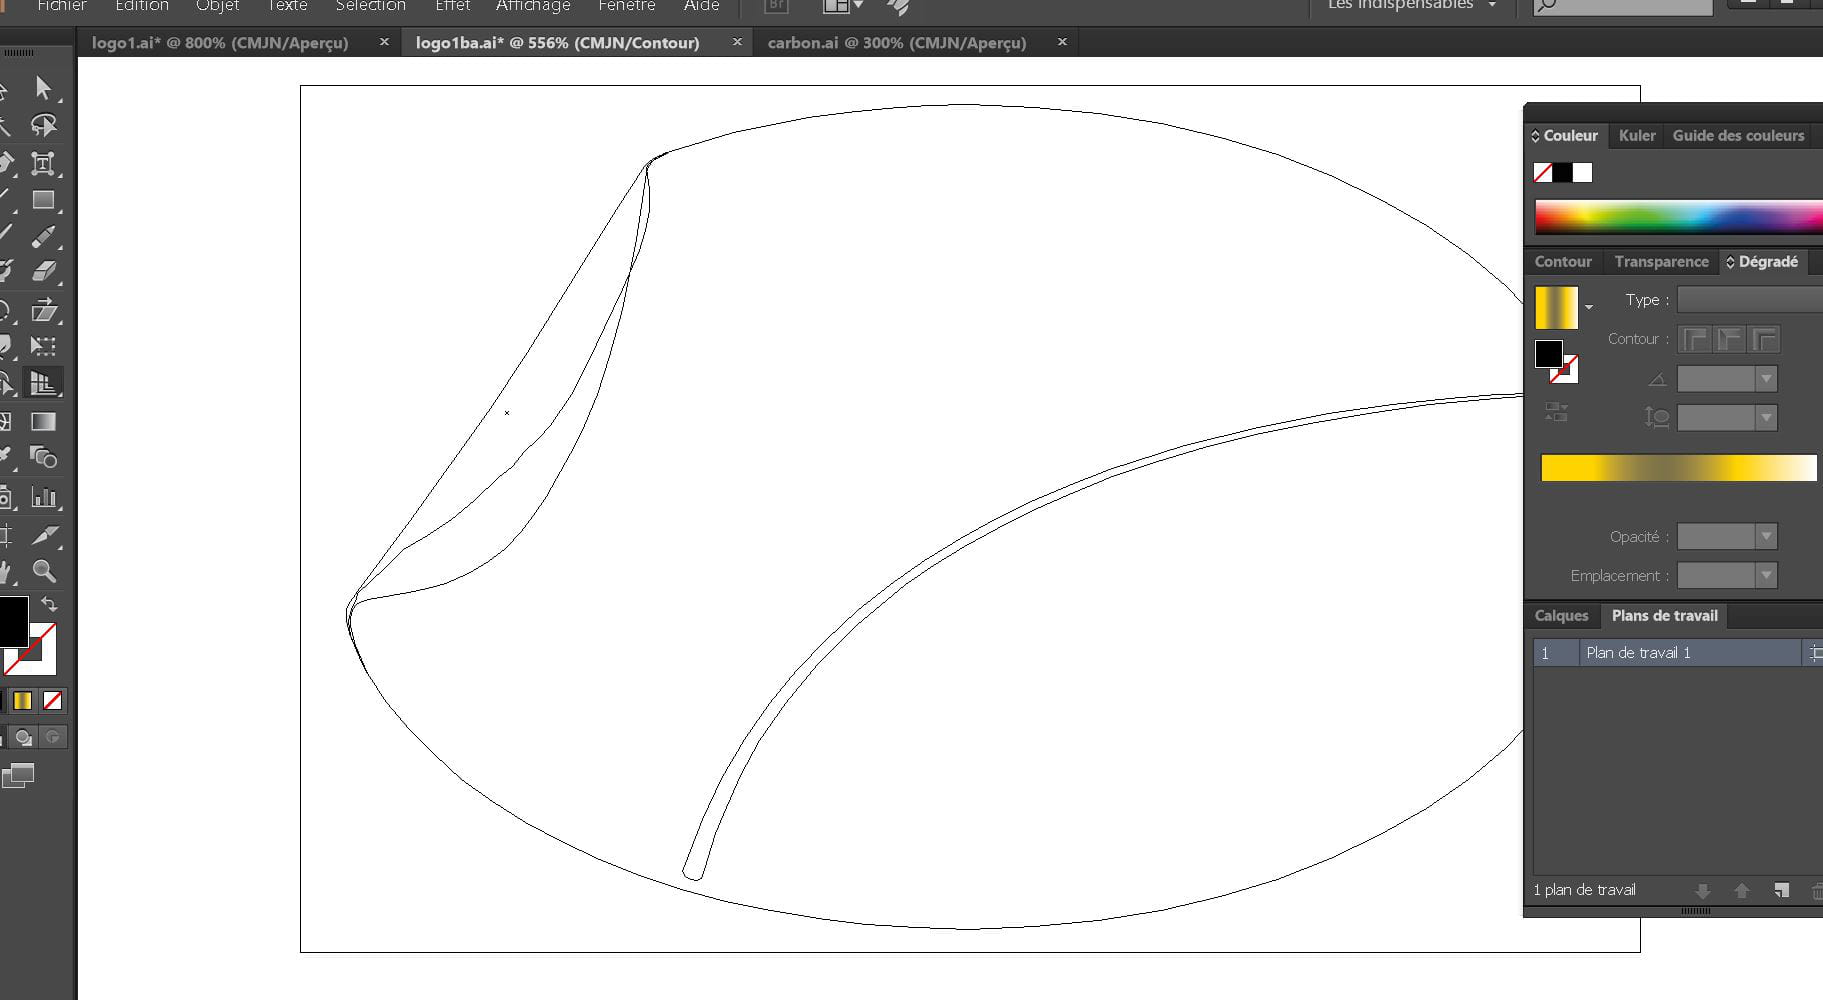Select the Gradient tool
This screenshot has width=1823, height=1000.
[x=43, y=421]
